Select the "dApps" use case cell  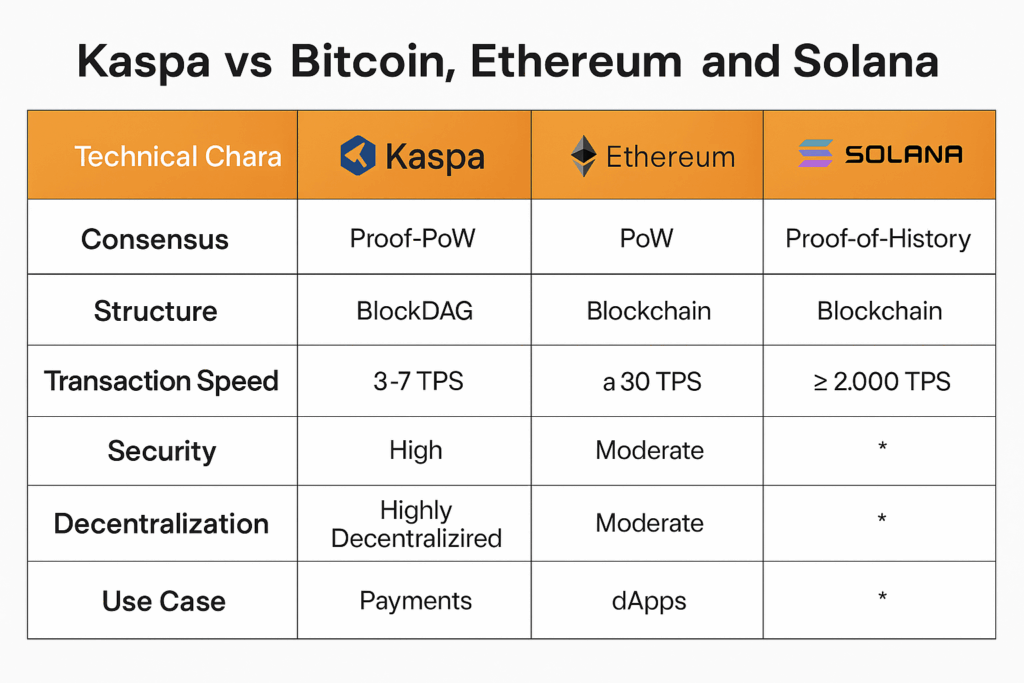click(x=649, y=601)
